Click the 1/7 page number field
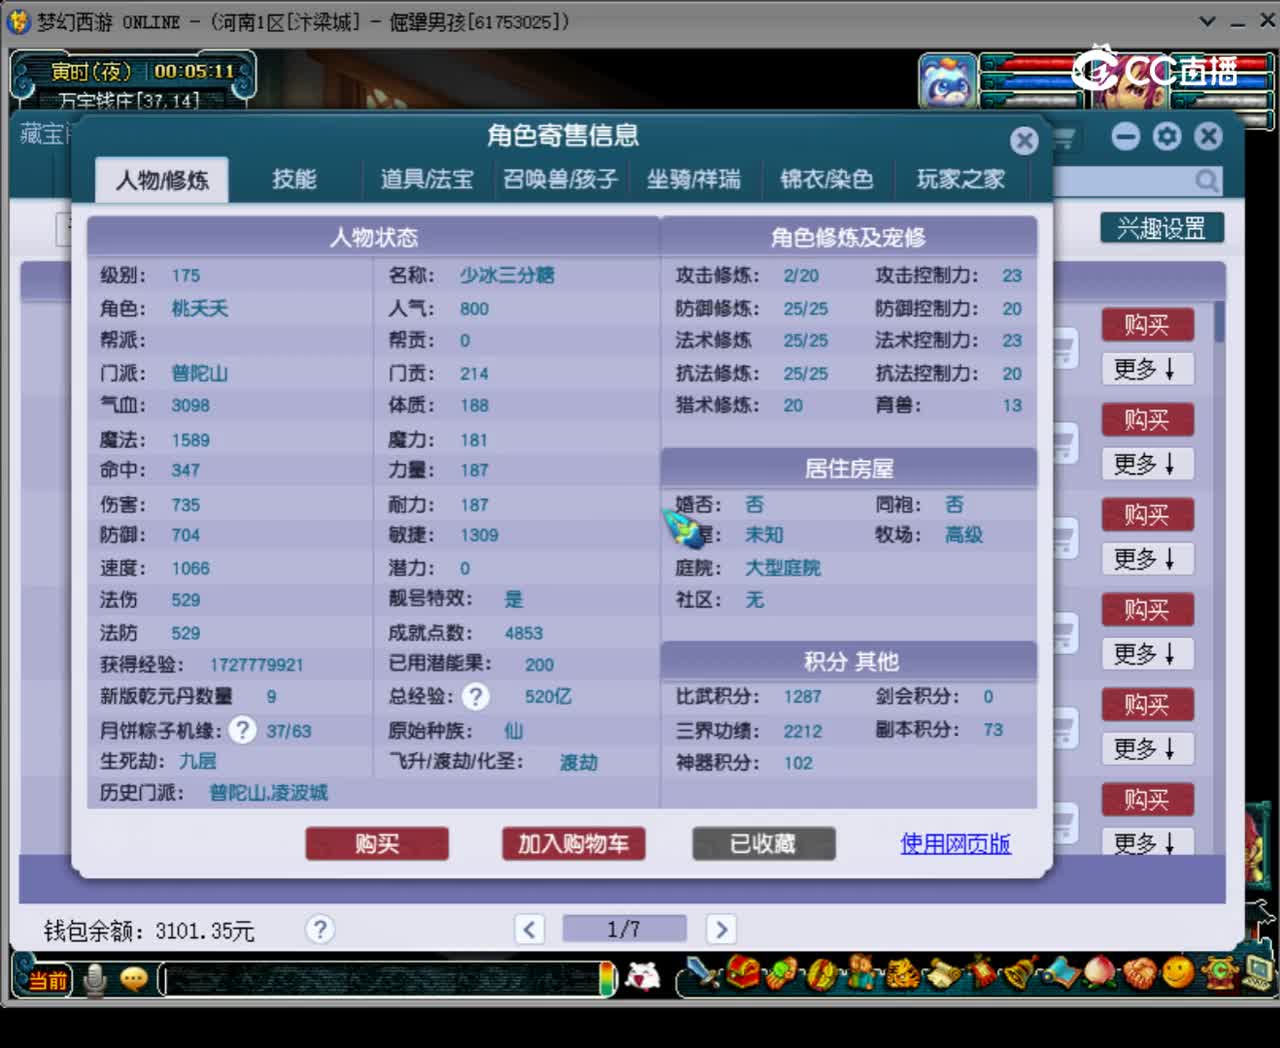1280x1048 pixels. coord(624,929)
